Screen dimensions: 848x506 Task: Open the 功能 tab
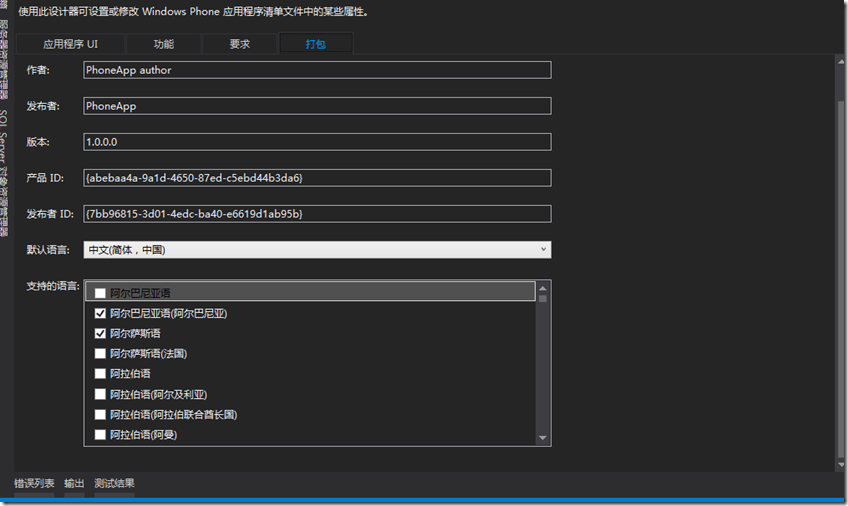click(x=163, y=44)
